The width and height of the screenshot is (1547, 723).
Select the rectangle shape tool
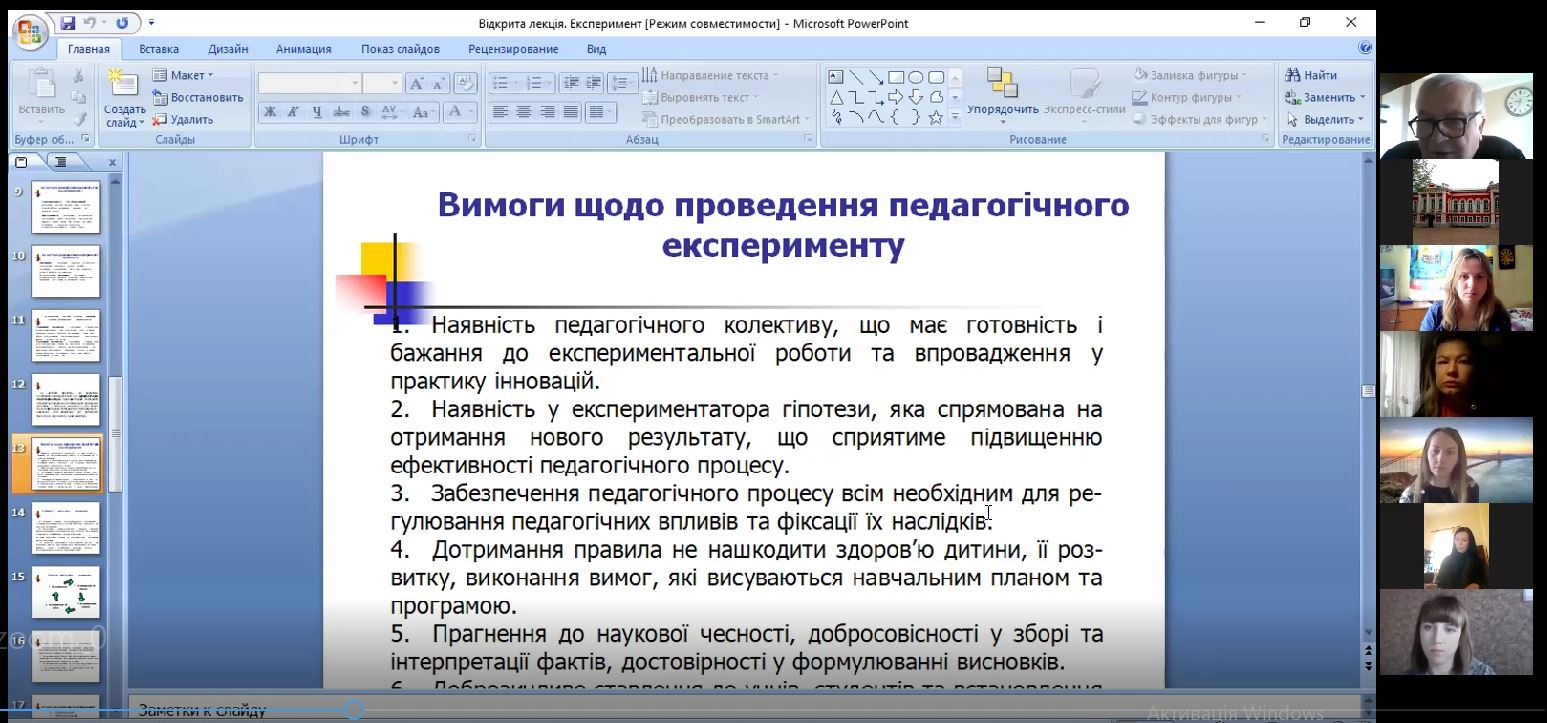896,77
